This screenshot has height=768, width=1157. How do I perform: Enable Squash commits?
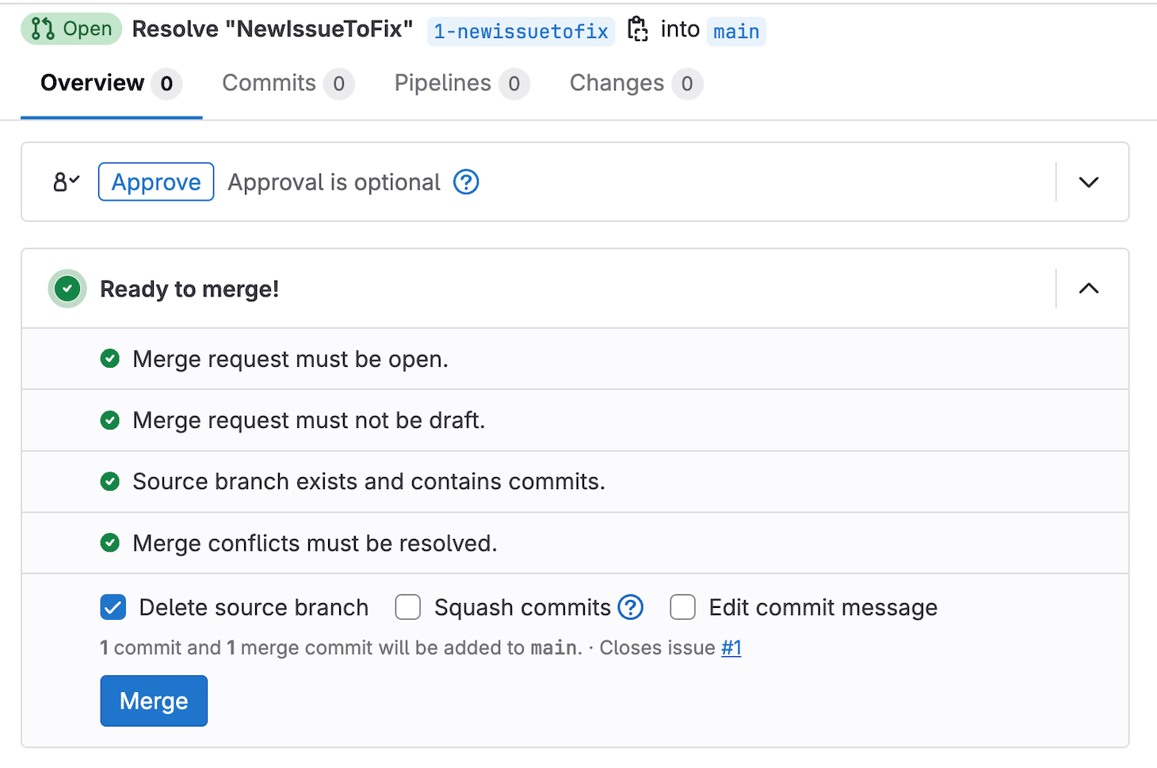(x=408, y=606)
